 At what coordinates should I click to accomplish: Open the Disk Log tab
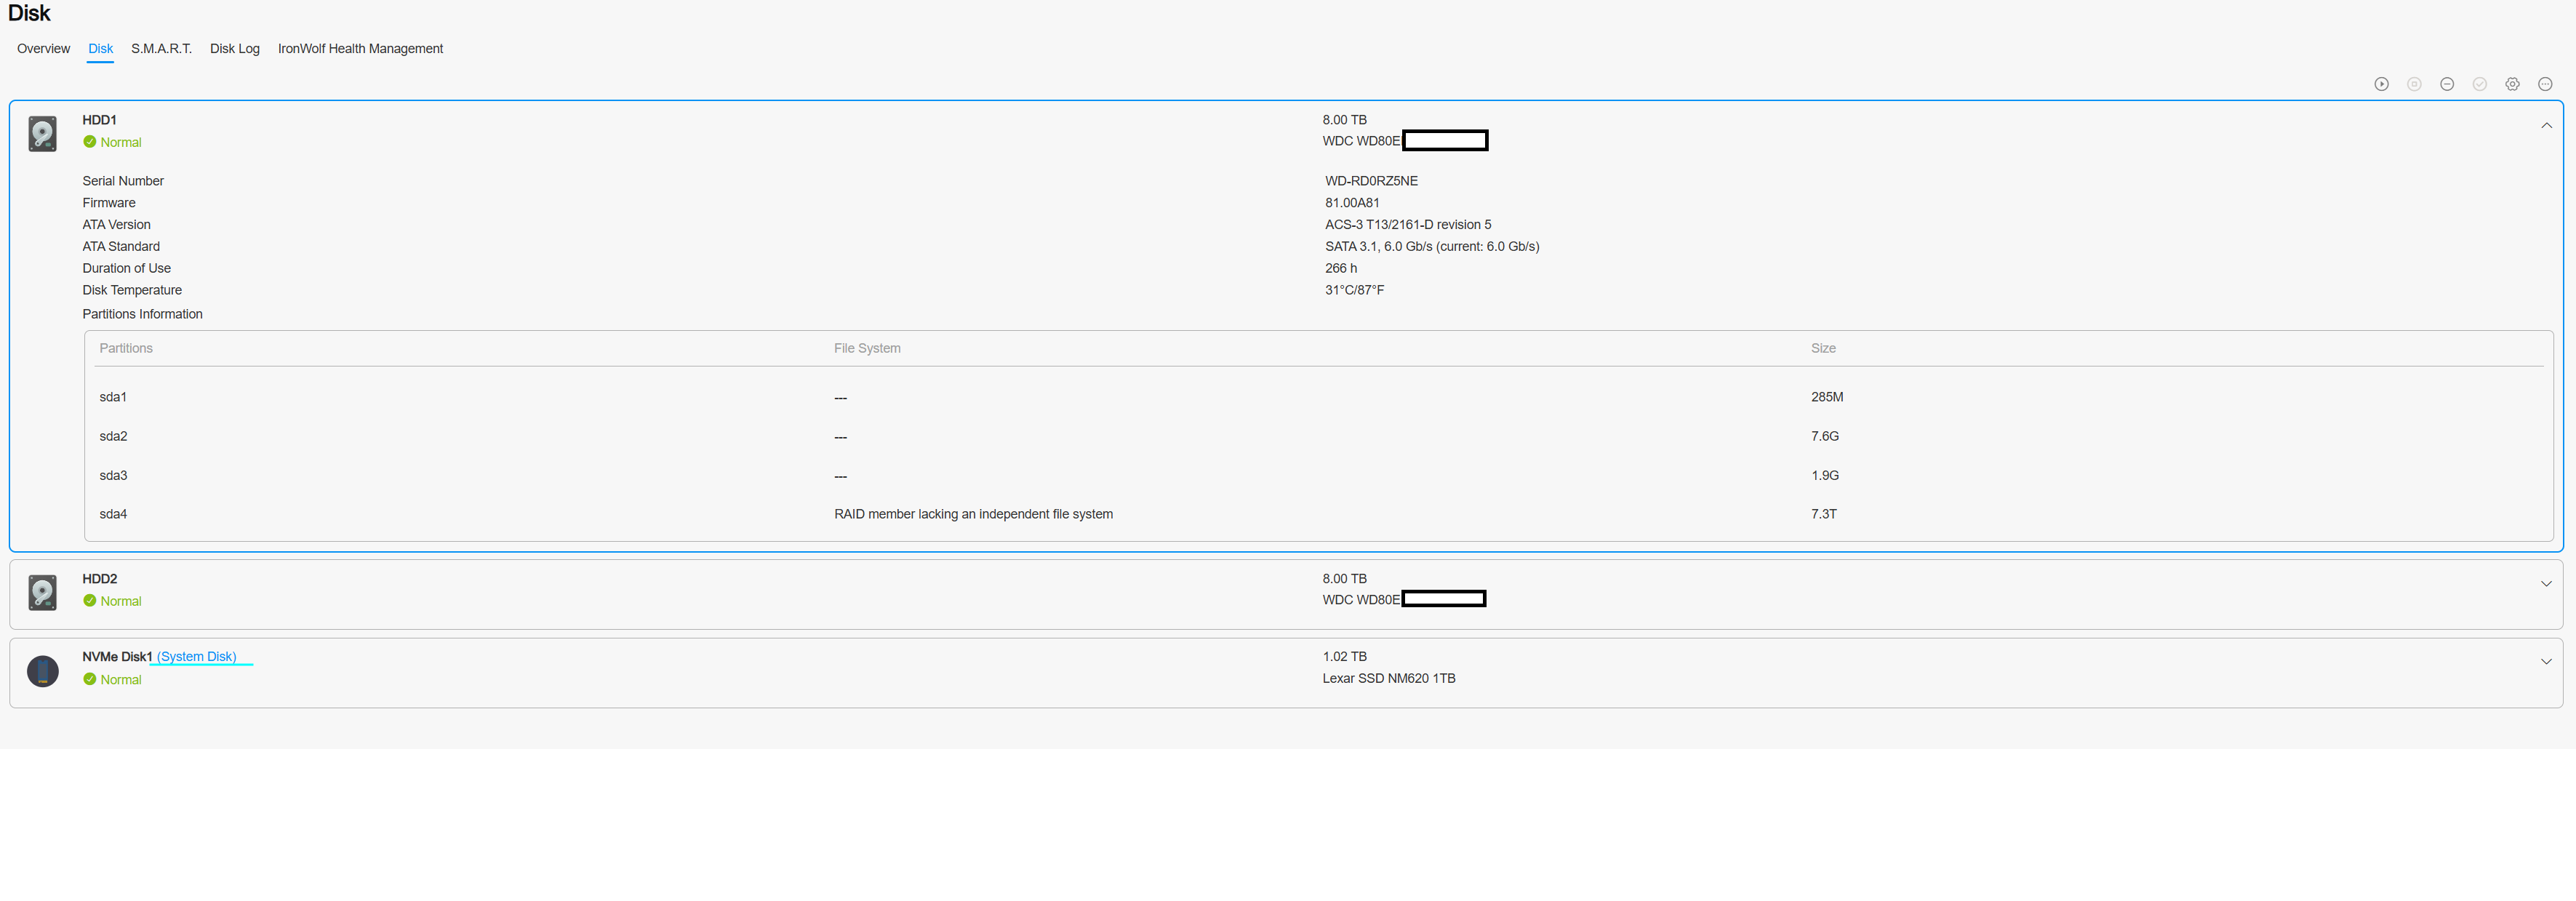234,48
